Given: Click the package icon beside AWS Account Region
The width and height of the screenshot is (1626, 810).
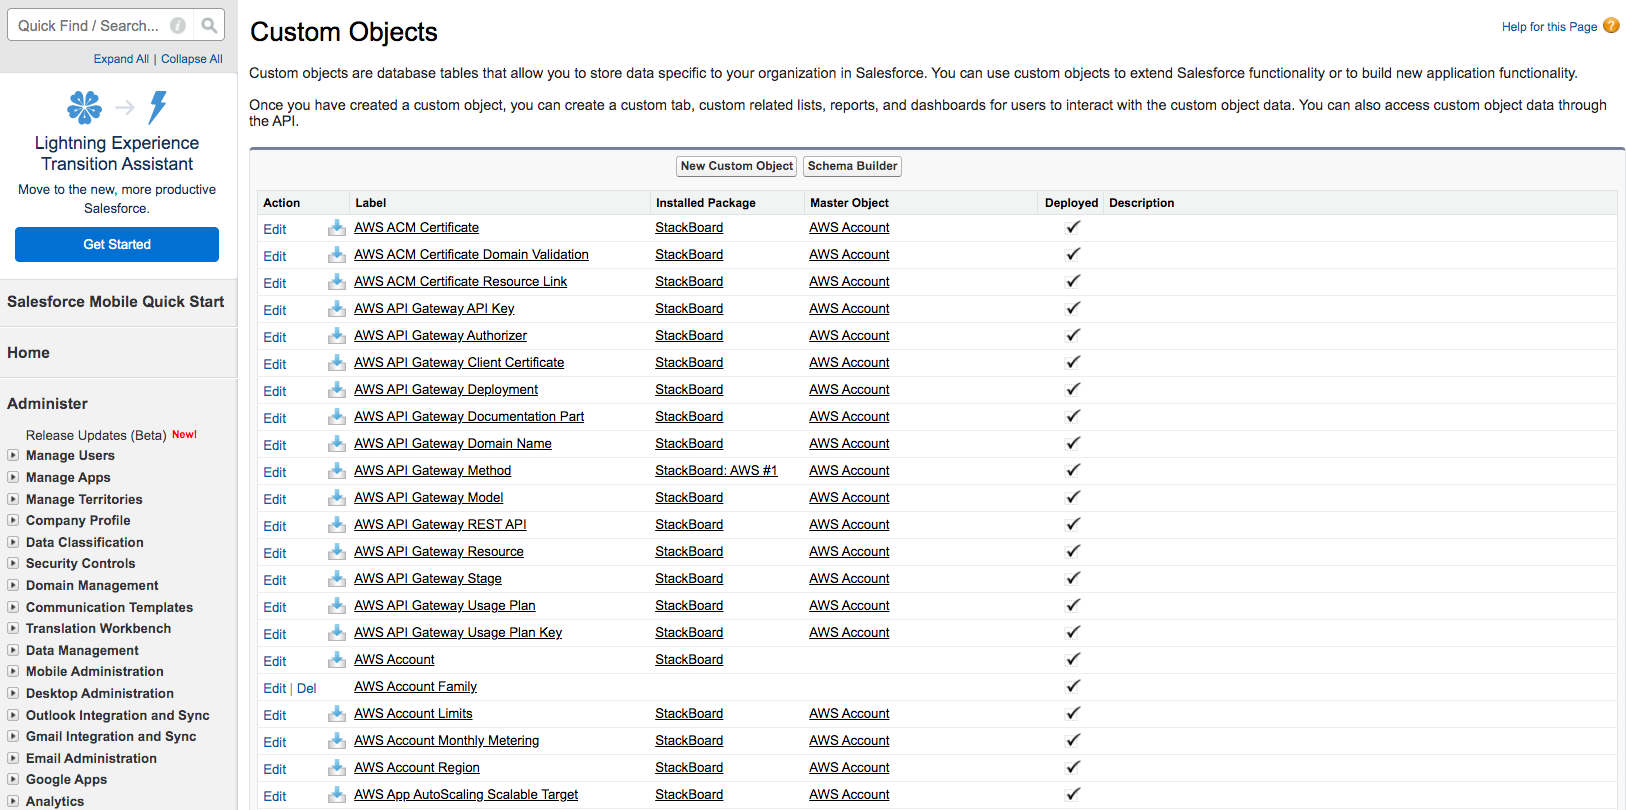Looking at the screenshot, I should click(337, 768).
